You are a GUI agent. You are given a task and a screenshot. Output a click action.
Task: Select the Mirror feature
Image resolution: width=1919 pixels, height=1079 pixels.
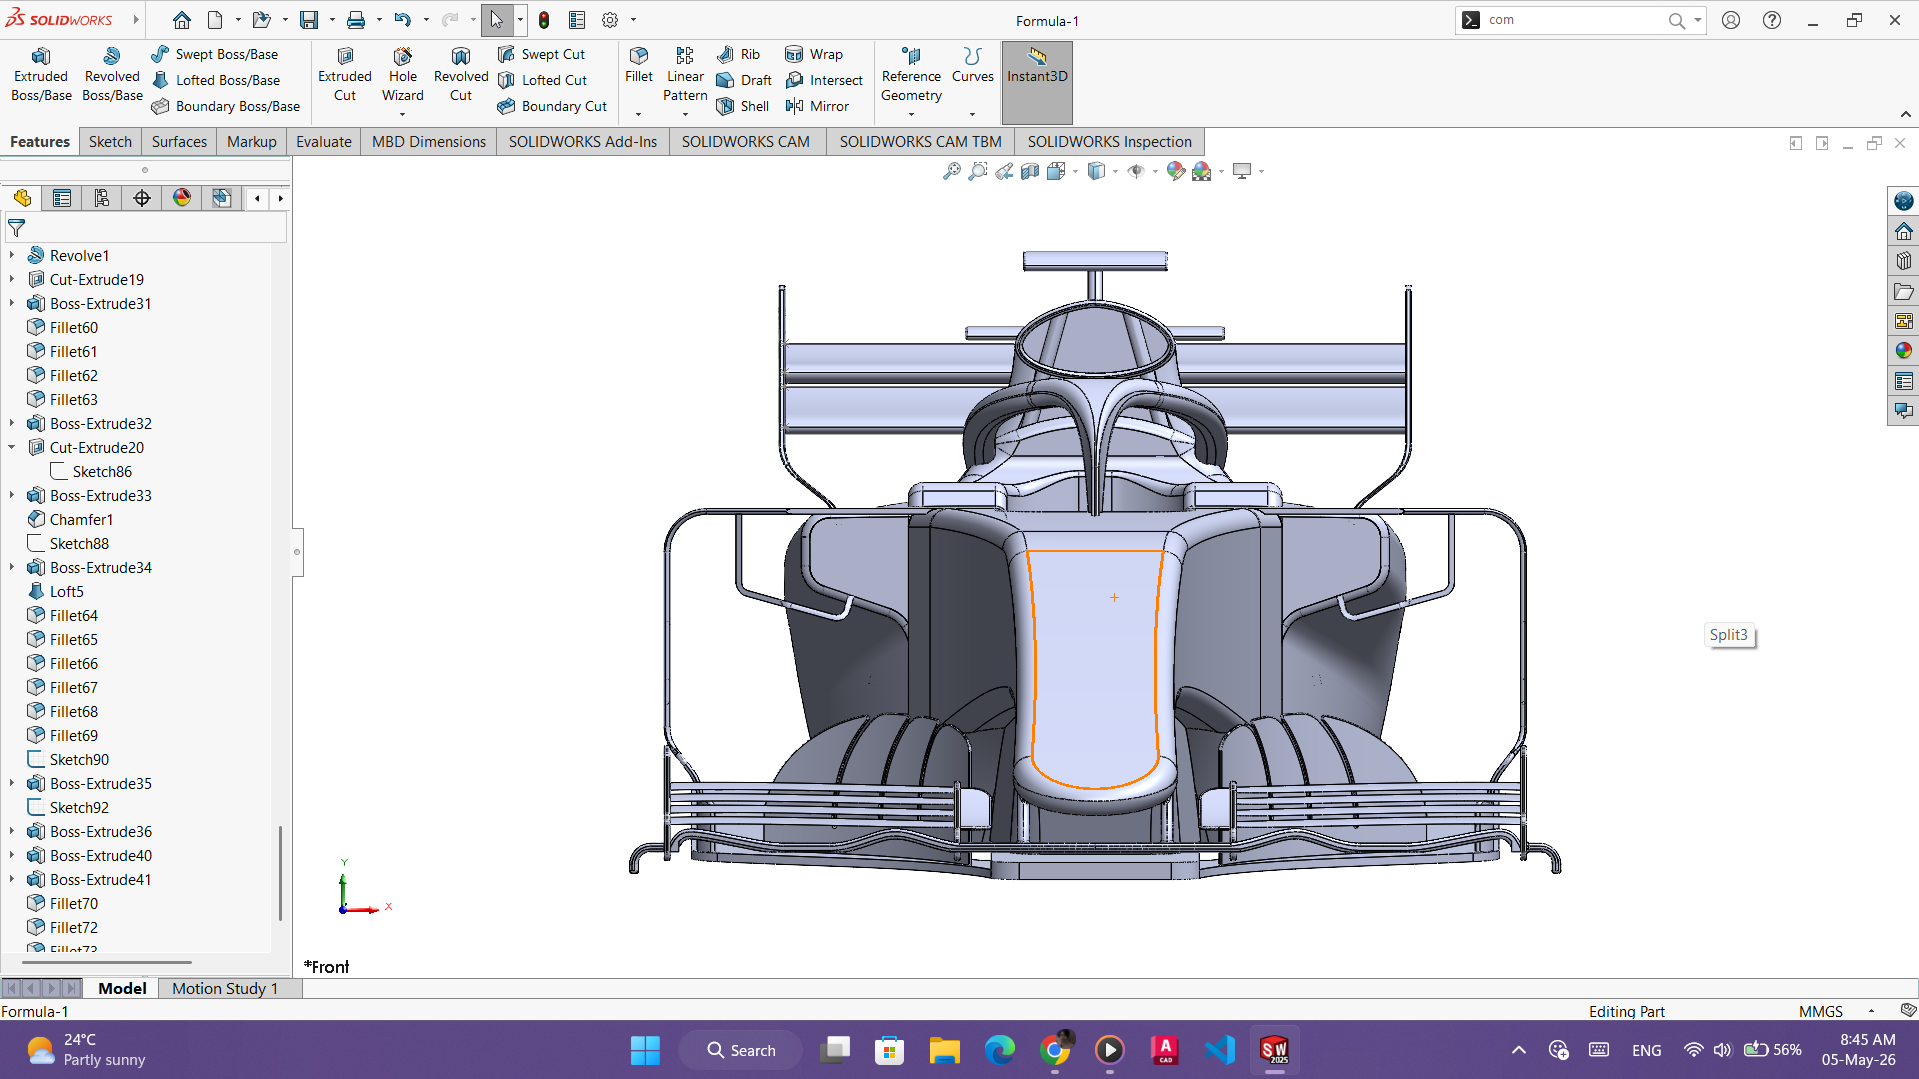817,106
